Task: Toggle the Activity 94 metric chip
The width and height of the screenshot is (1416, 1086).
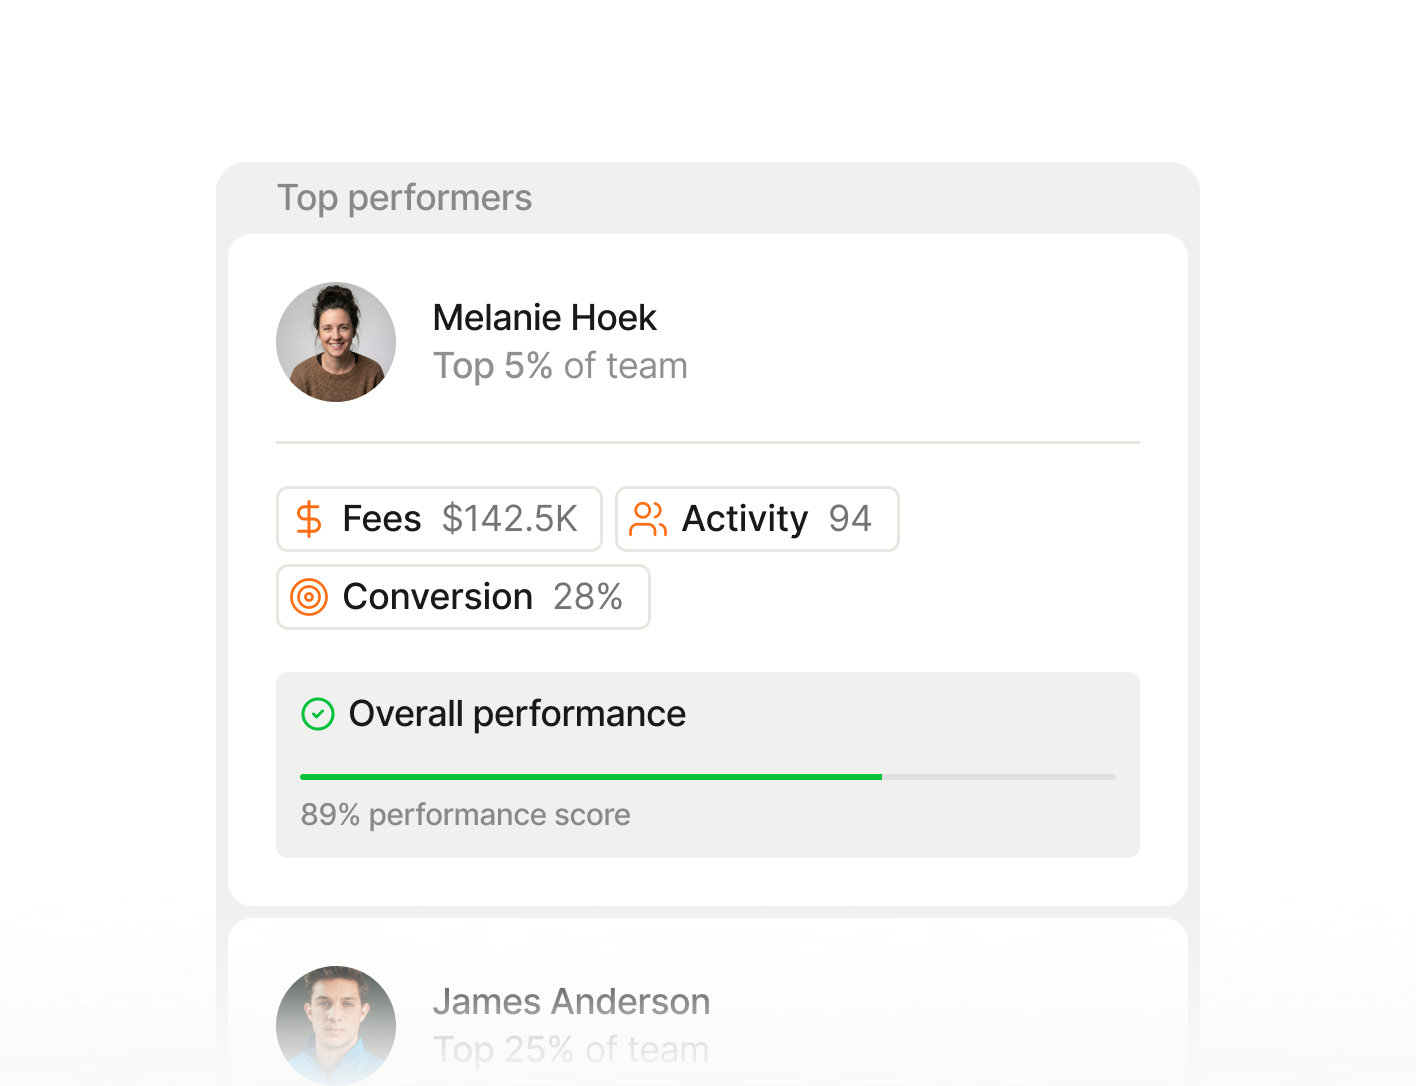Action: click(757, 519)
